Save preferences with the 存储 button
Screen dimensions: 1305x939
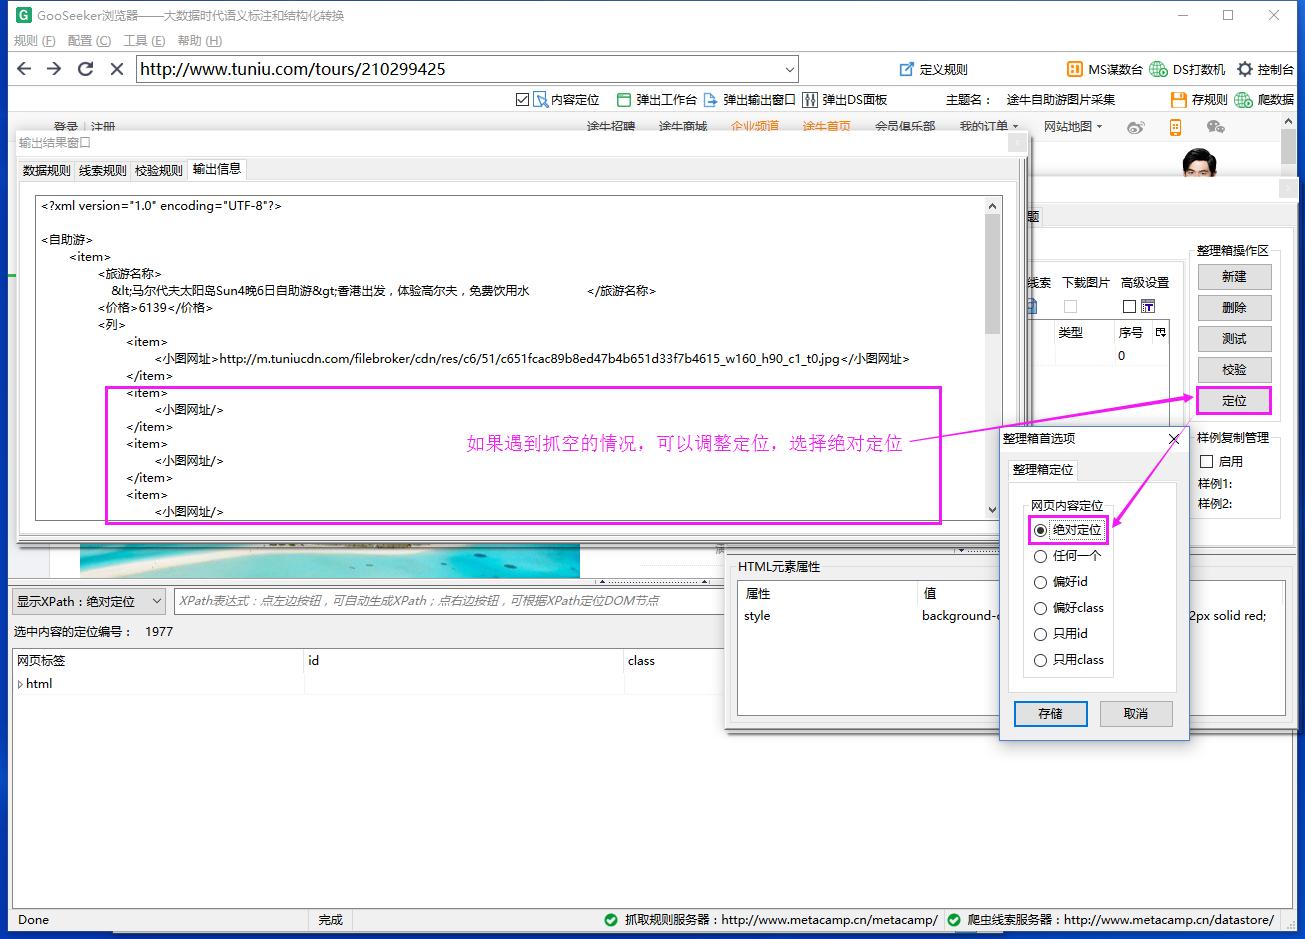[1050, 714]
